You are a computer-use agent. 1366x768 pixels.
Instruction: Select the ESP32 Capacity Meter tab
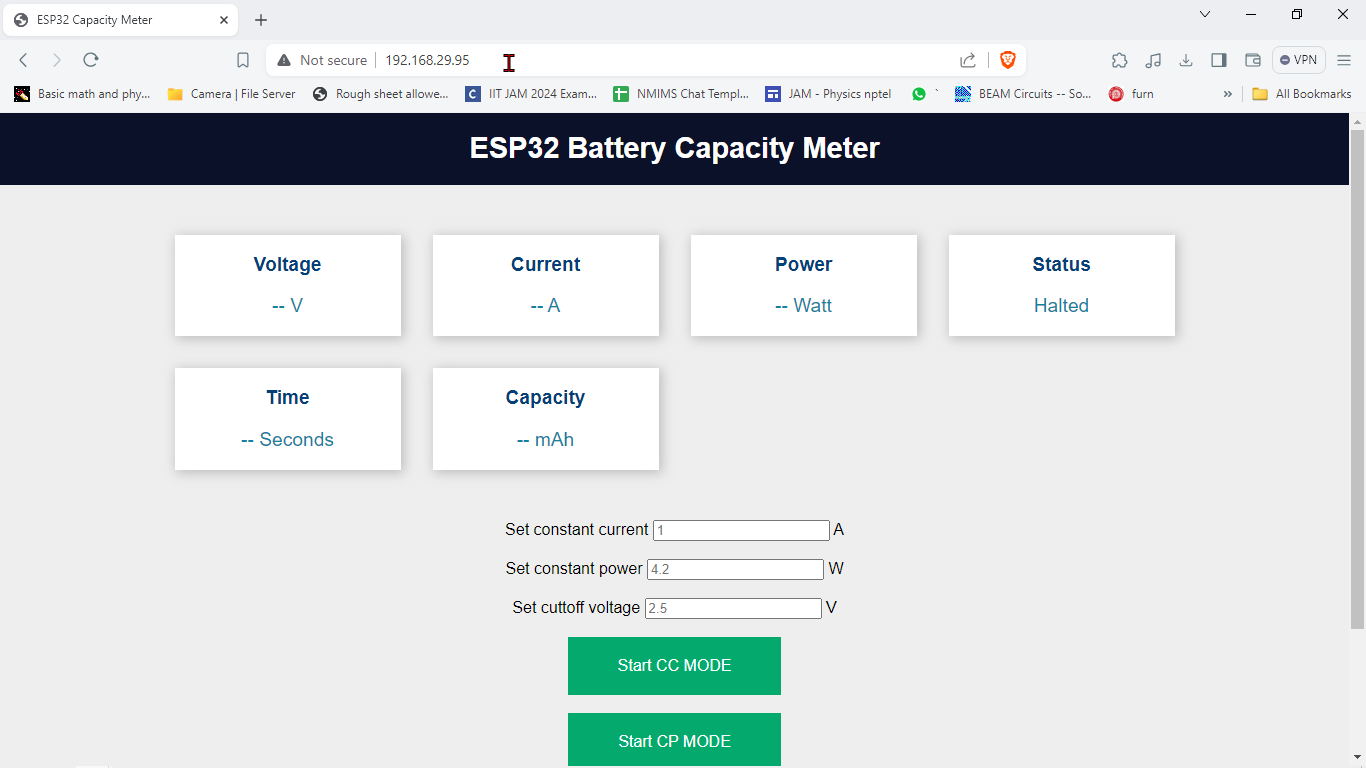(x=120, y=20)
